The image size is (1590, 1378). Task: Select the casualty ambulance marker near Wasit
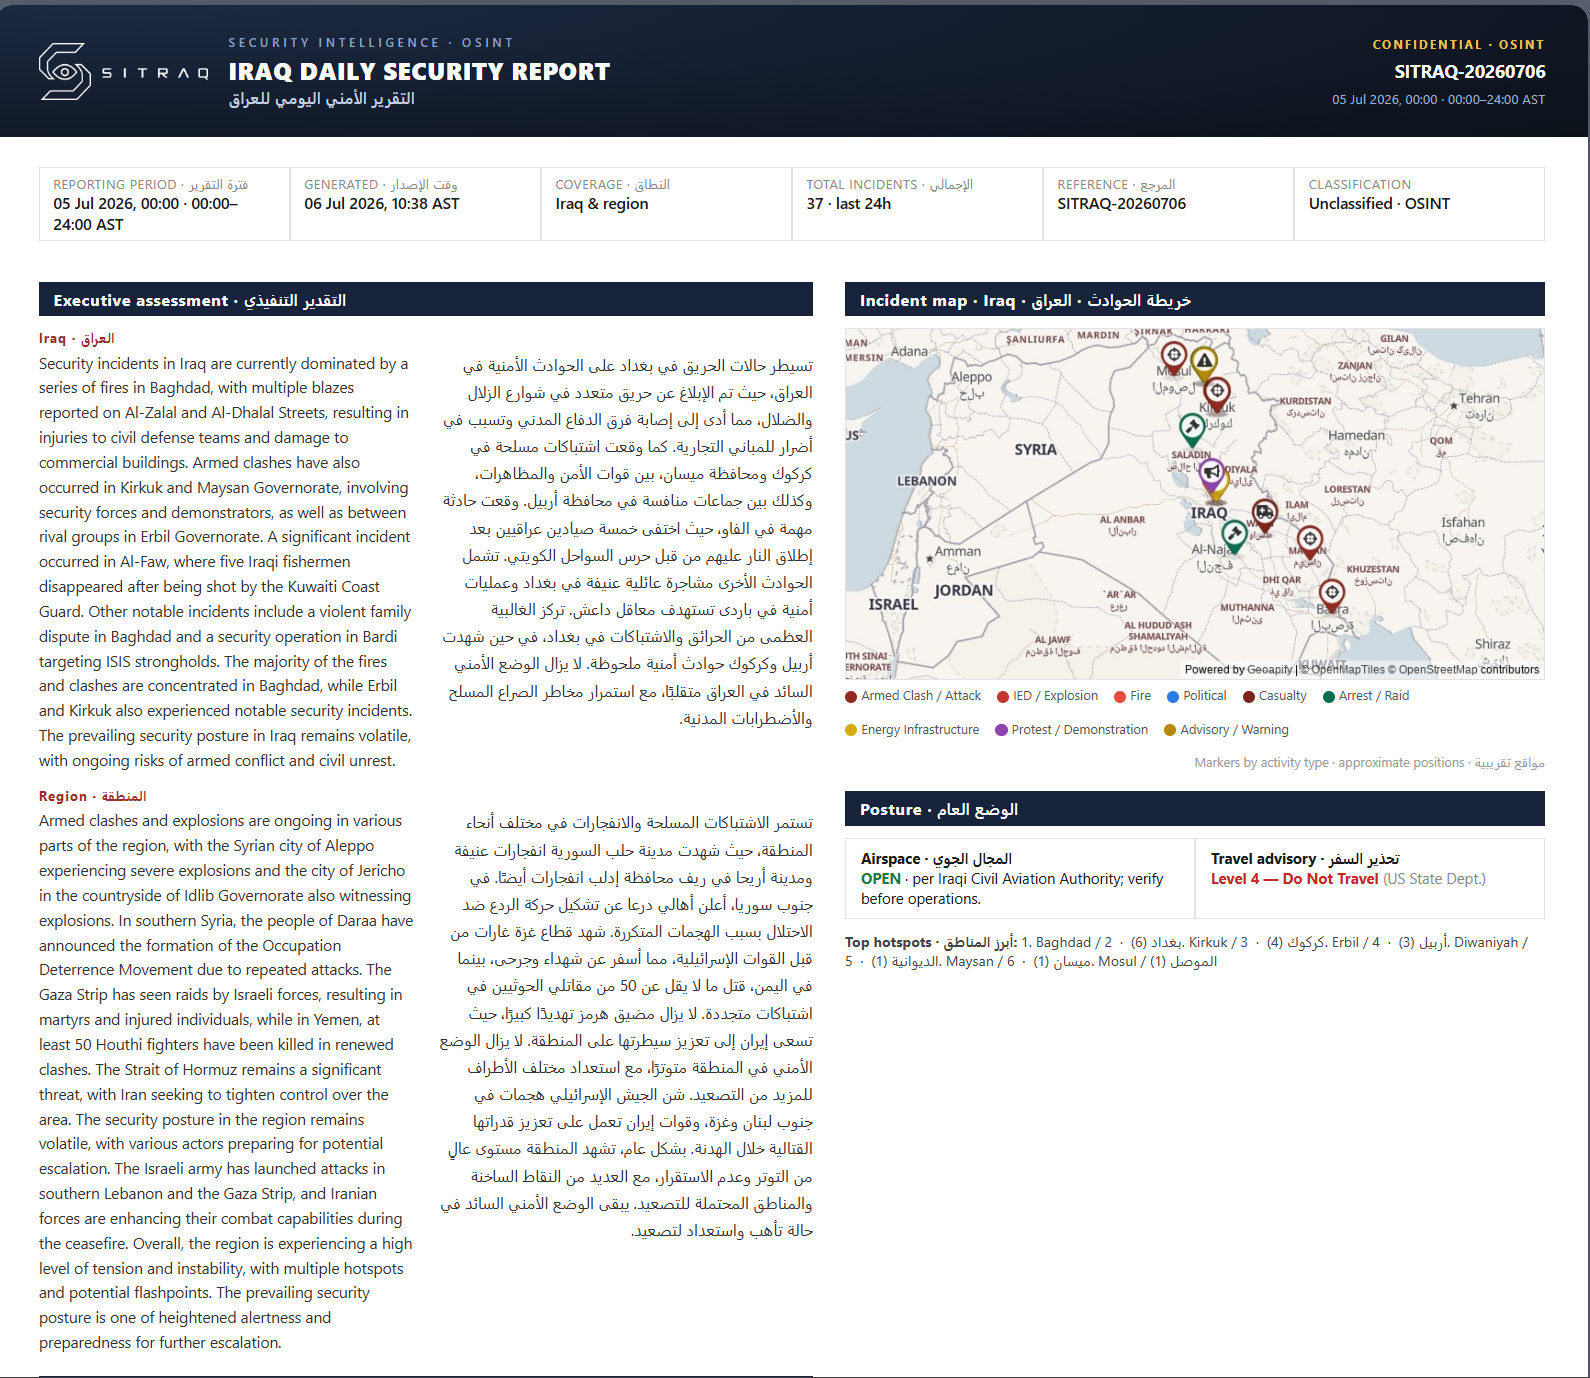pos(1265,515)
